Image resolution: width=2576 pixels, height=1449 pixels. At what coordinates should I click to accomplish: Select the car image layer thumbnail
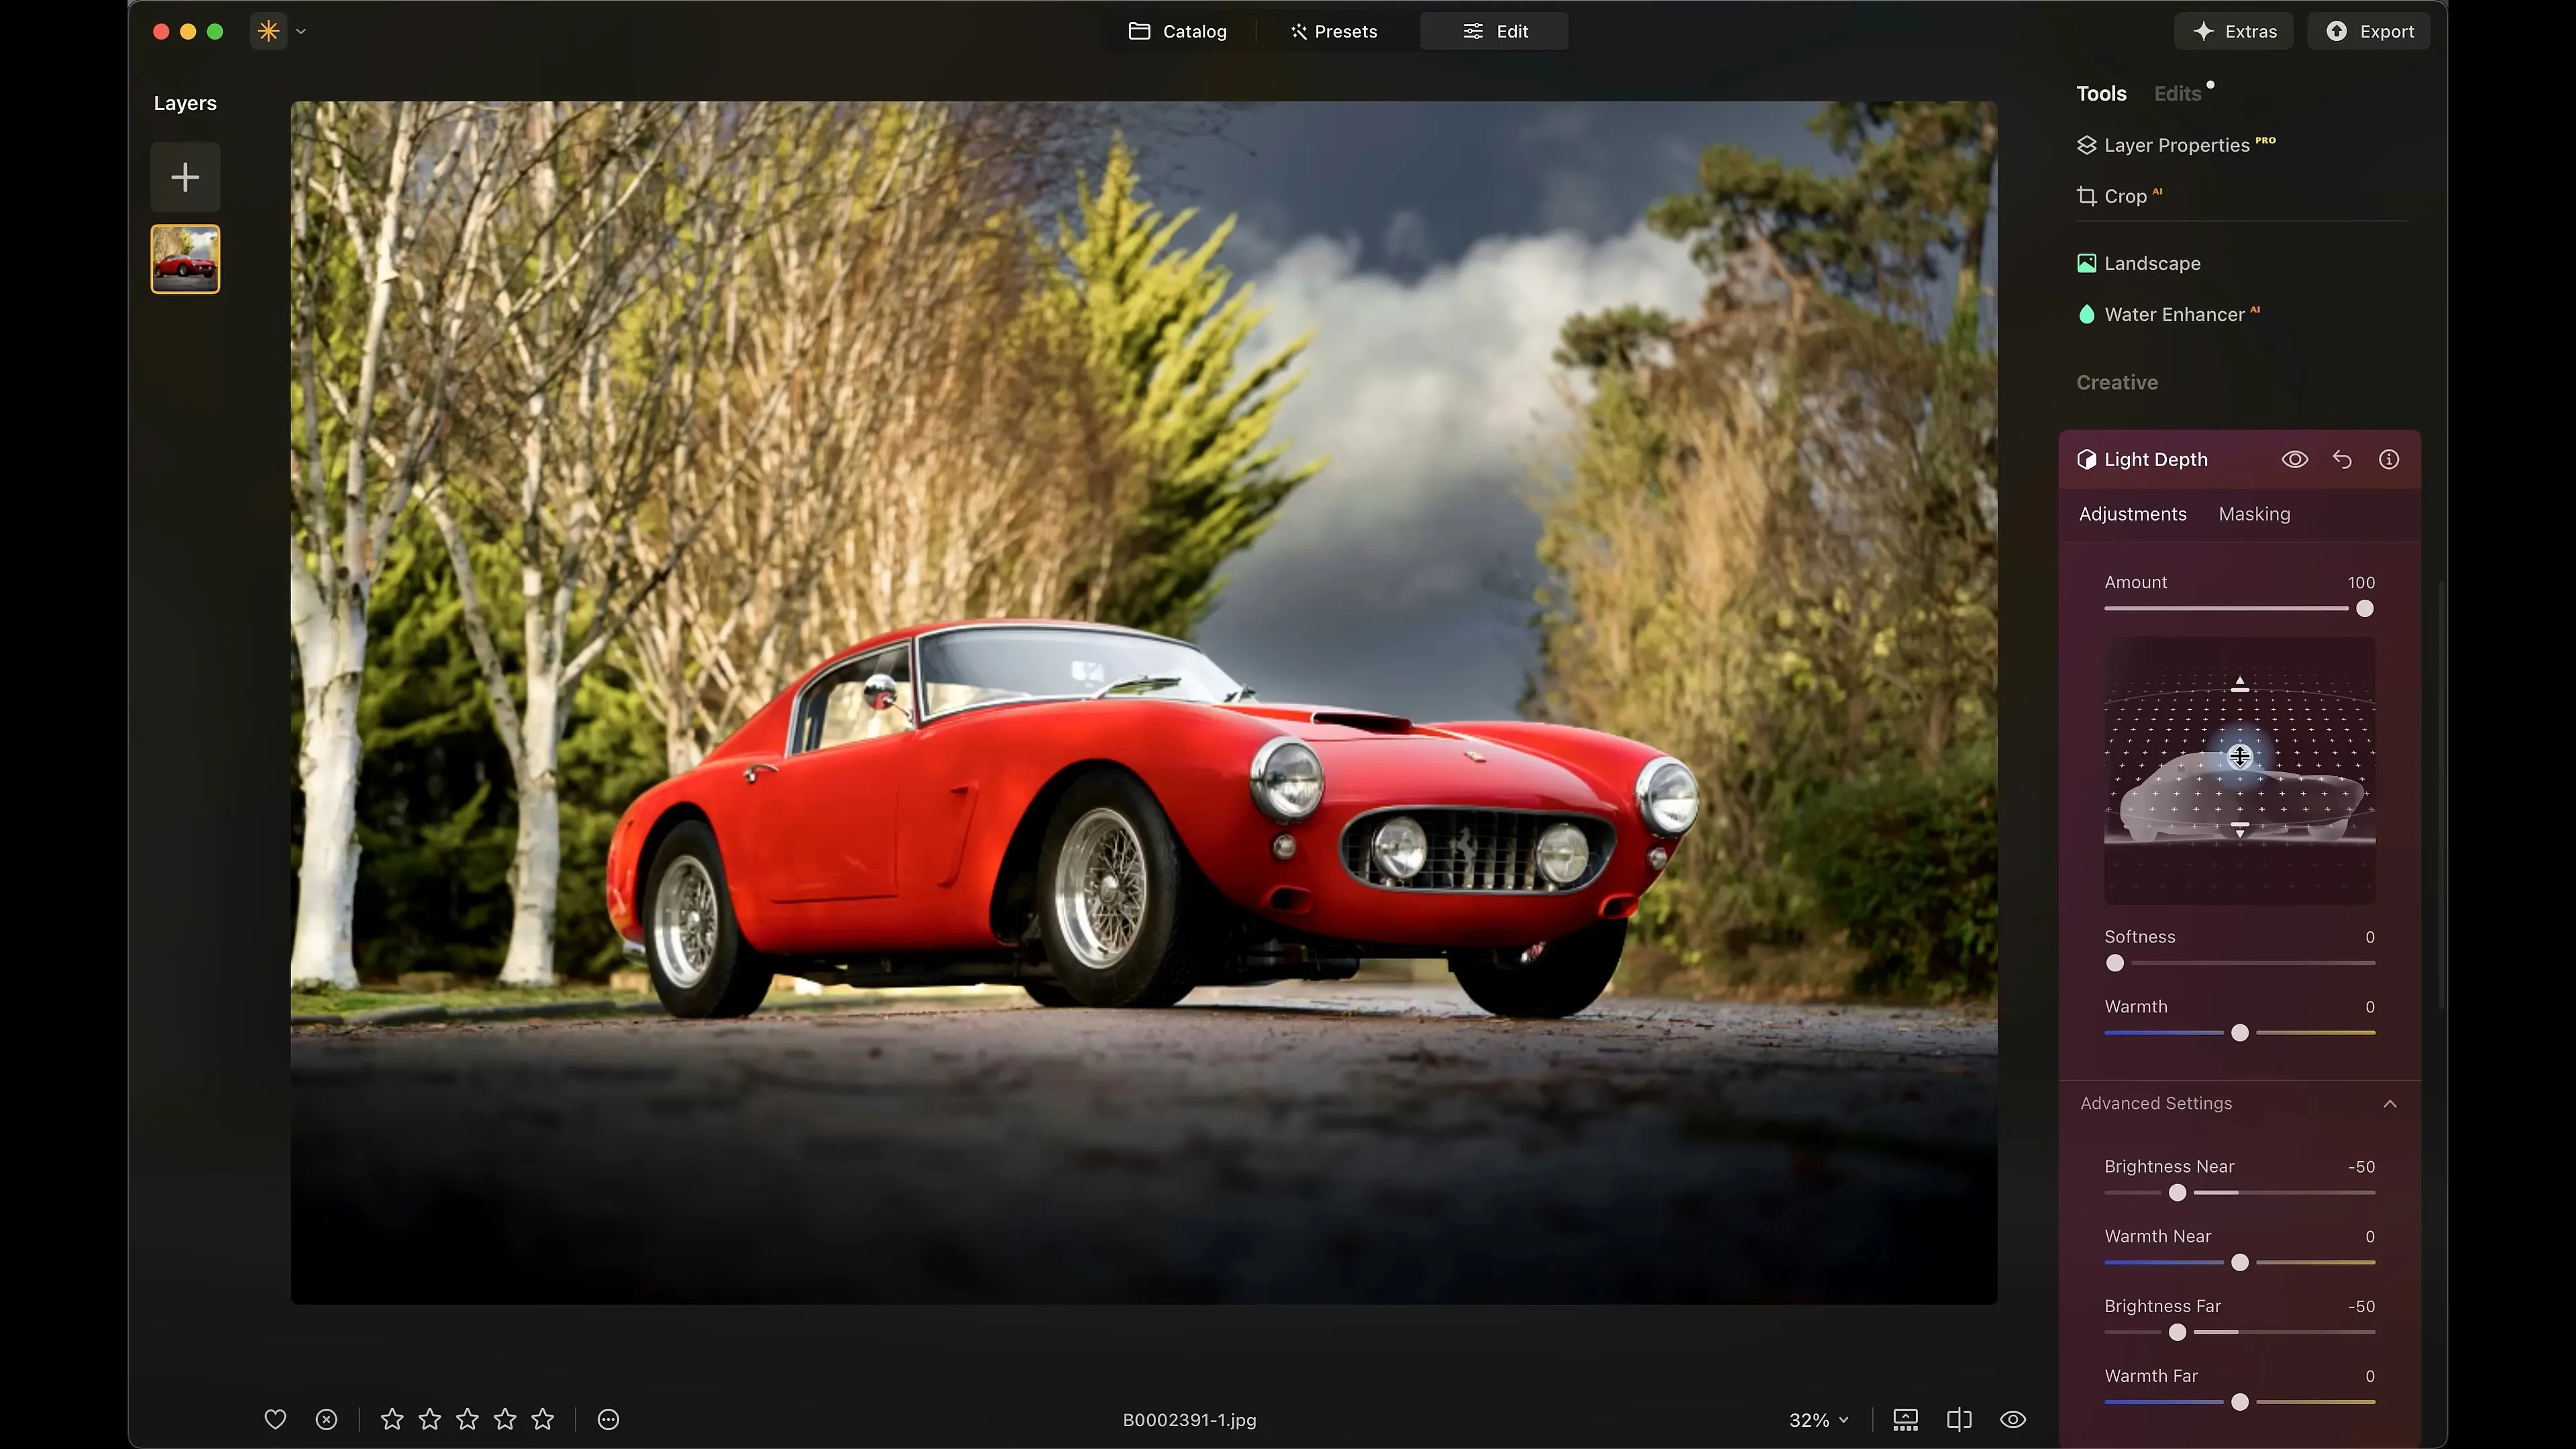pos(184,258)
